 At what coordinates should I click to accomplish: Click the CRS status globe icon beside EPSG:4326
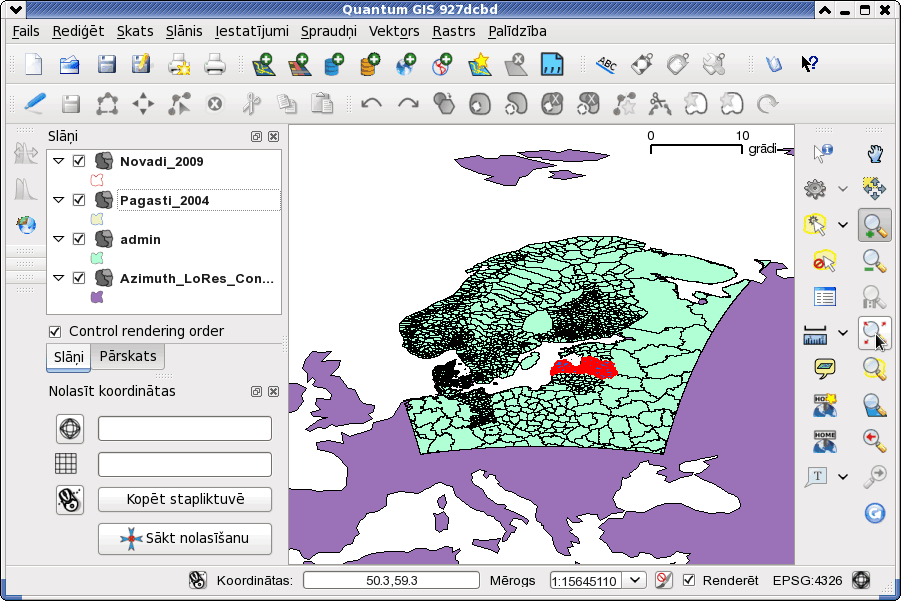861,580
